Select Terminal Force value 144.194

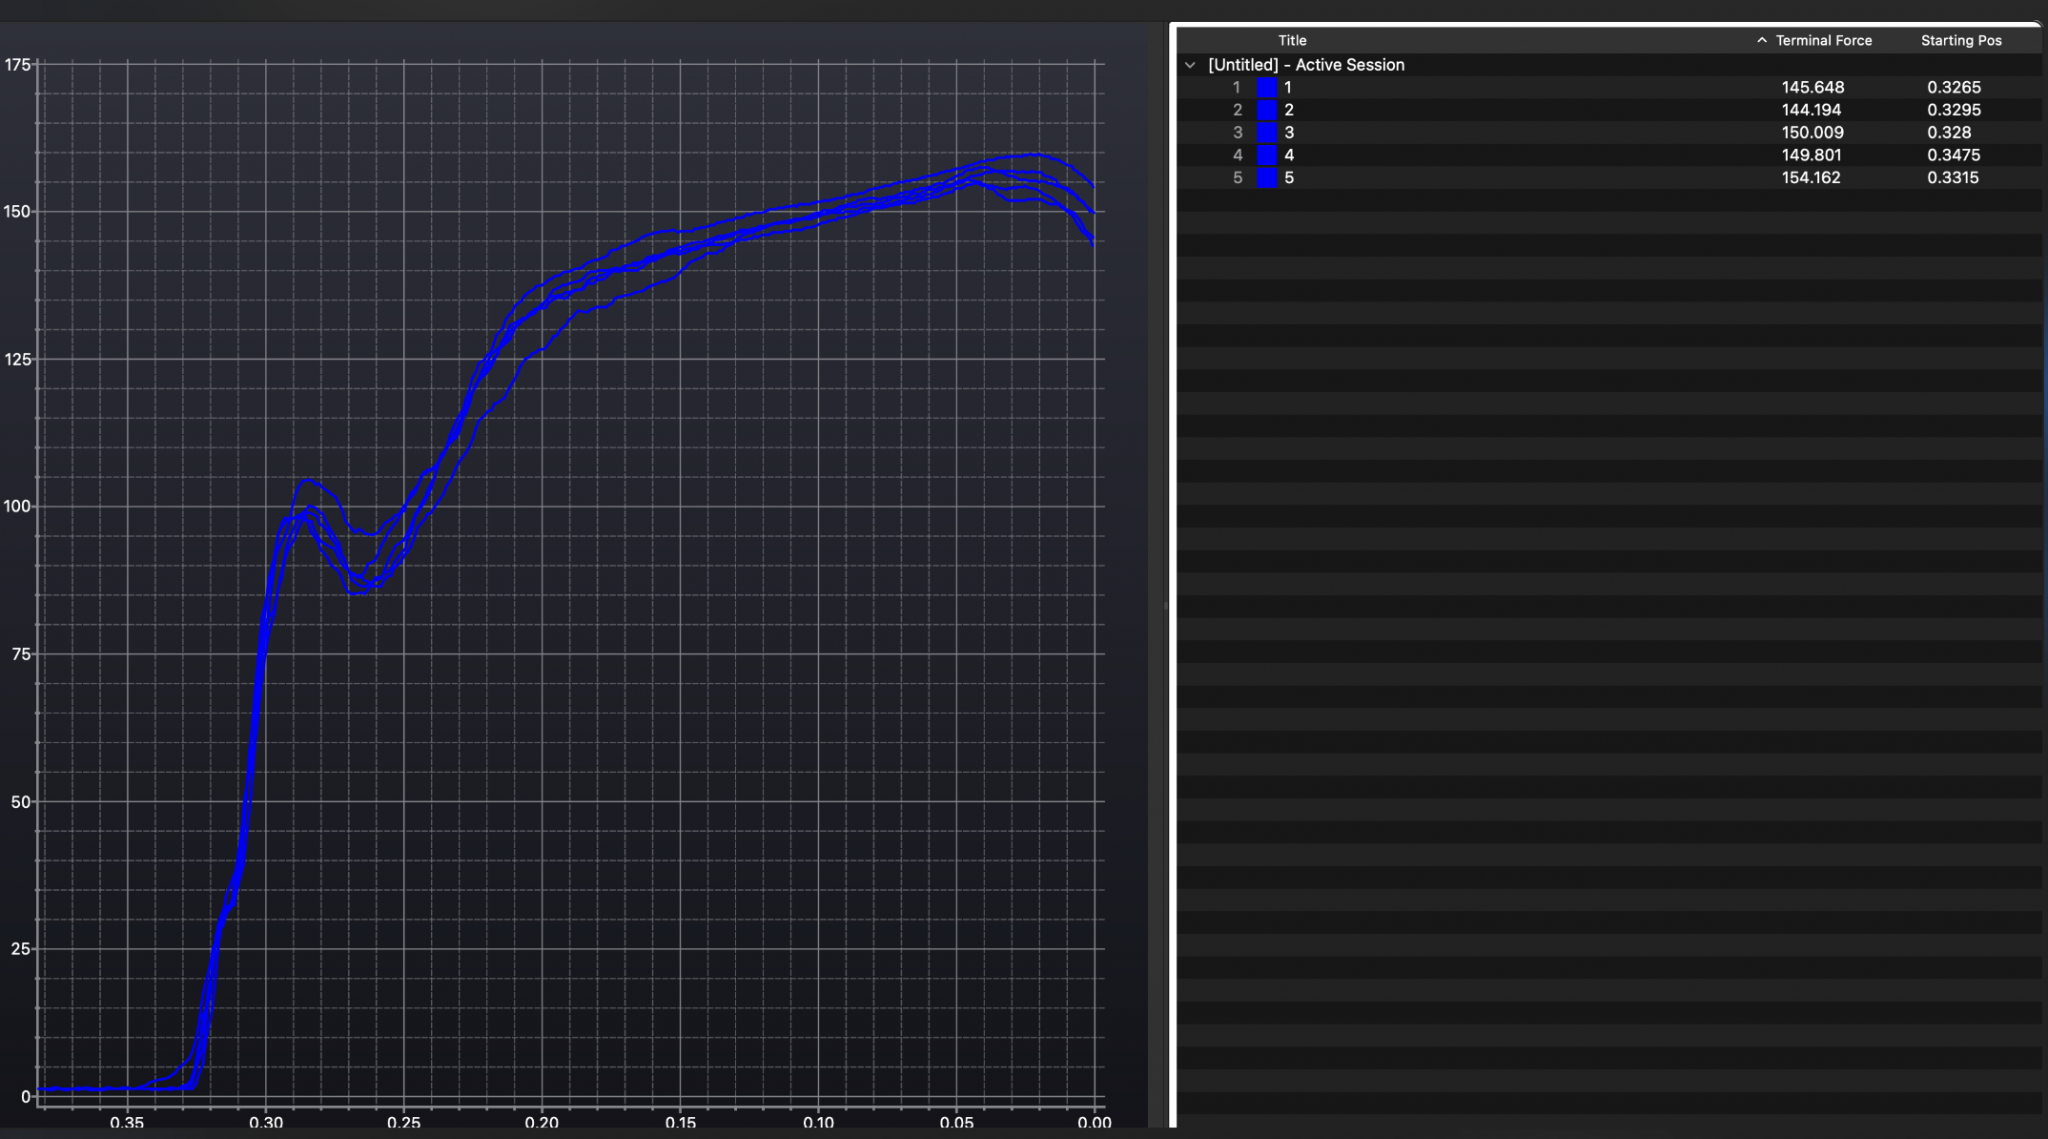point(1811,110)
